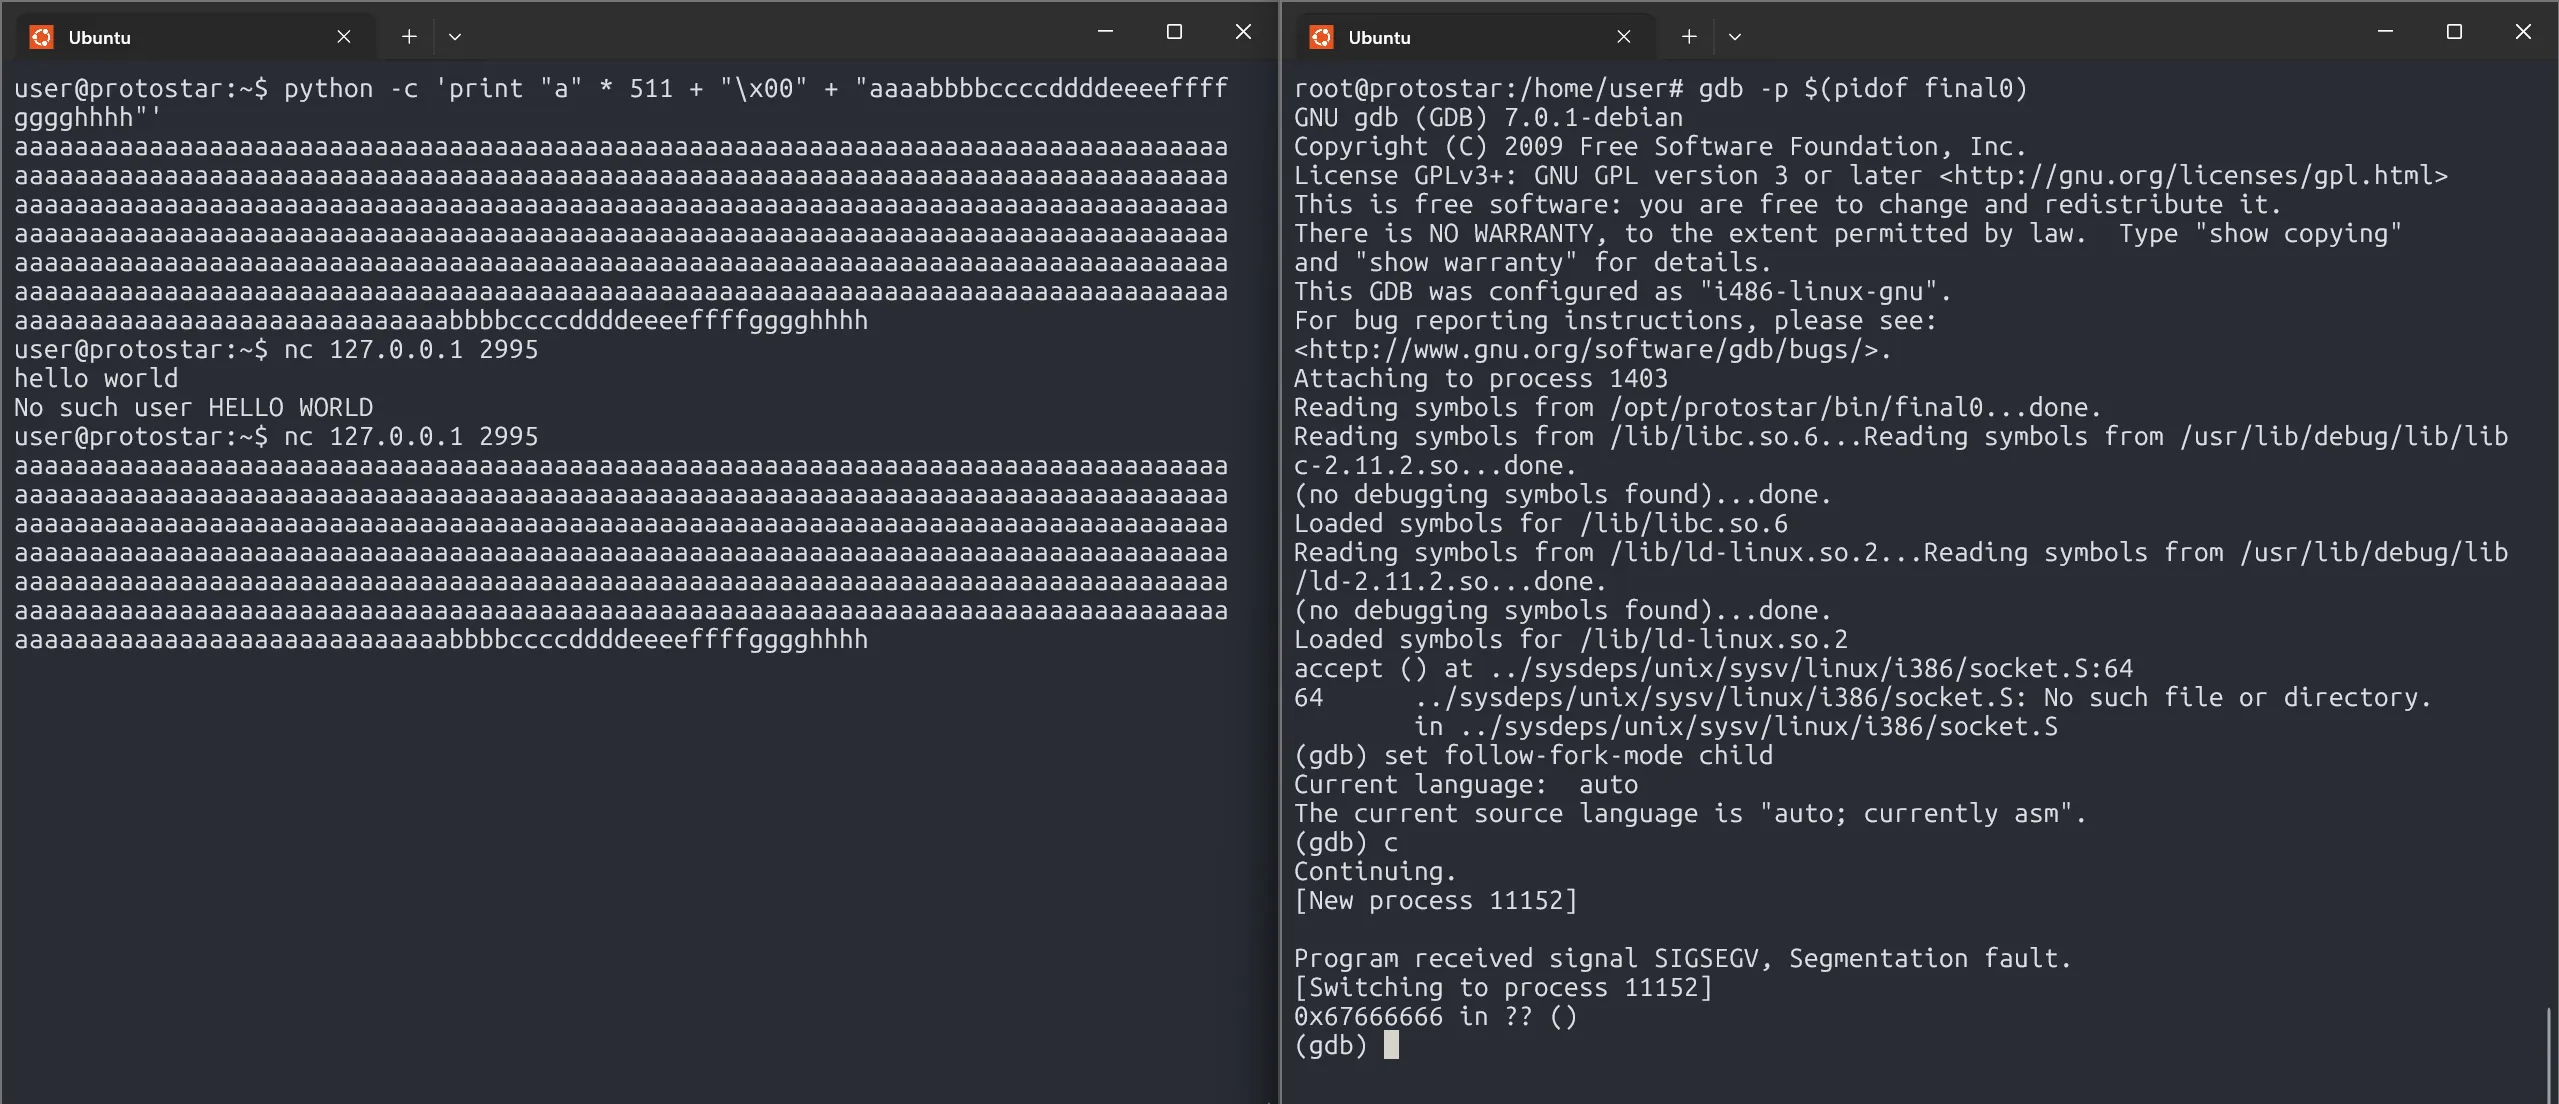Click the python -c print command line
The height and width of the screenshot is (1104, 2559).
[621, 103]
